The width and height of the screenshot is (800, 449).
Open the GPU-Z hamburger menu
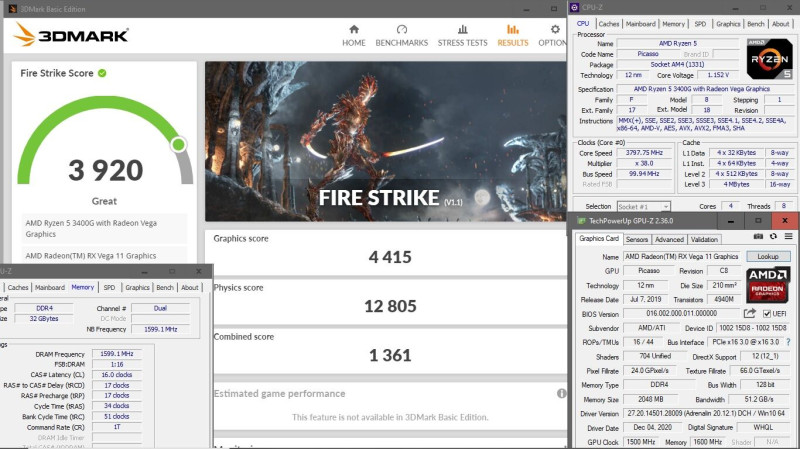pyautogui.click(x=788, y=236)
